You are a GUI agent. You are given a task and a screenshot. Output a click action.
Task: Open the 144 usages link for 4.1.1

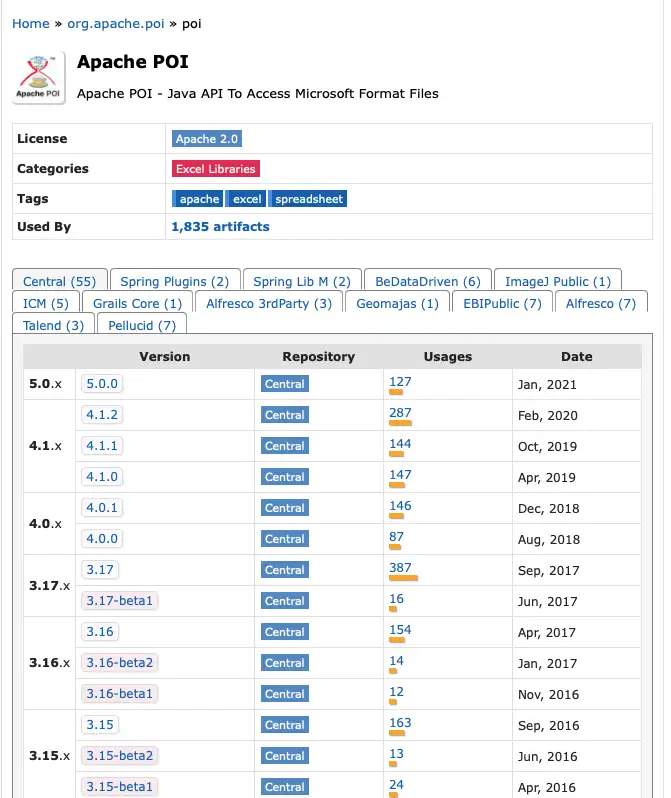click(x=400, y=444)
